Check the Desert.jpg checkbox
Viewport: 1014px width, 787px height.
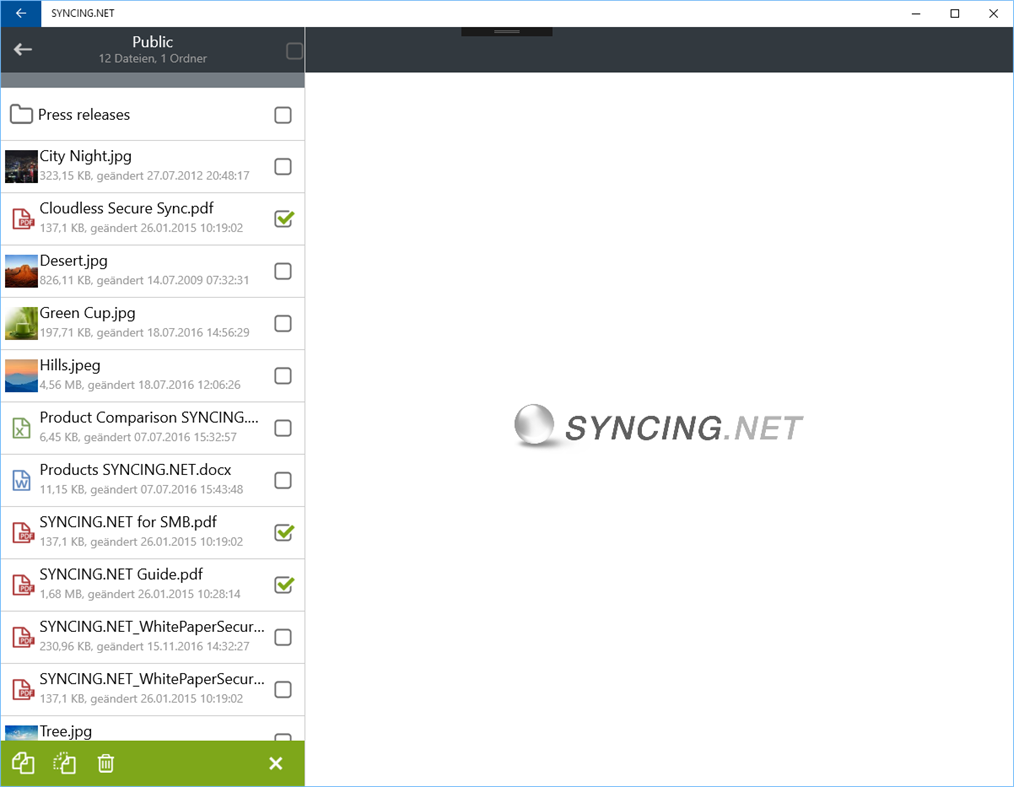point(283,270)
